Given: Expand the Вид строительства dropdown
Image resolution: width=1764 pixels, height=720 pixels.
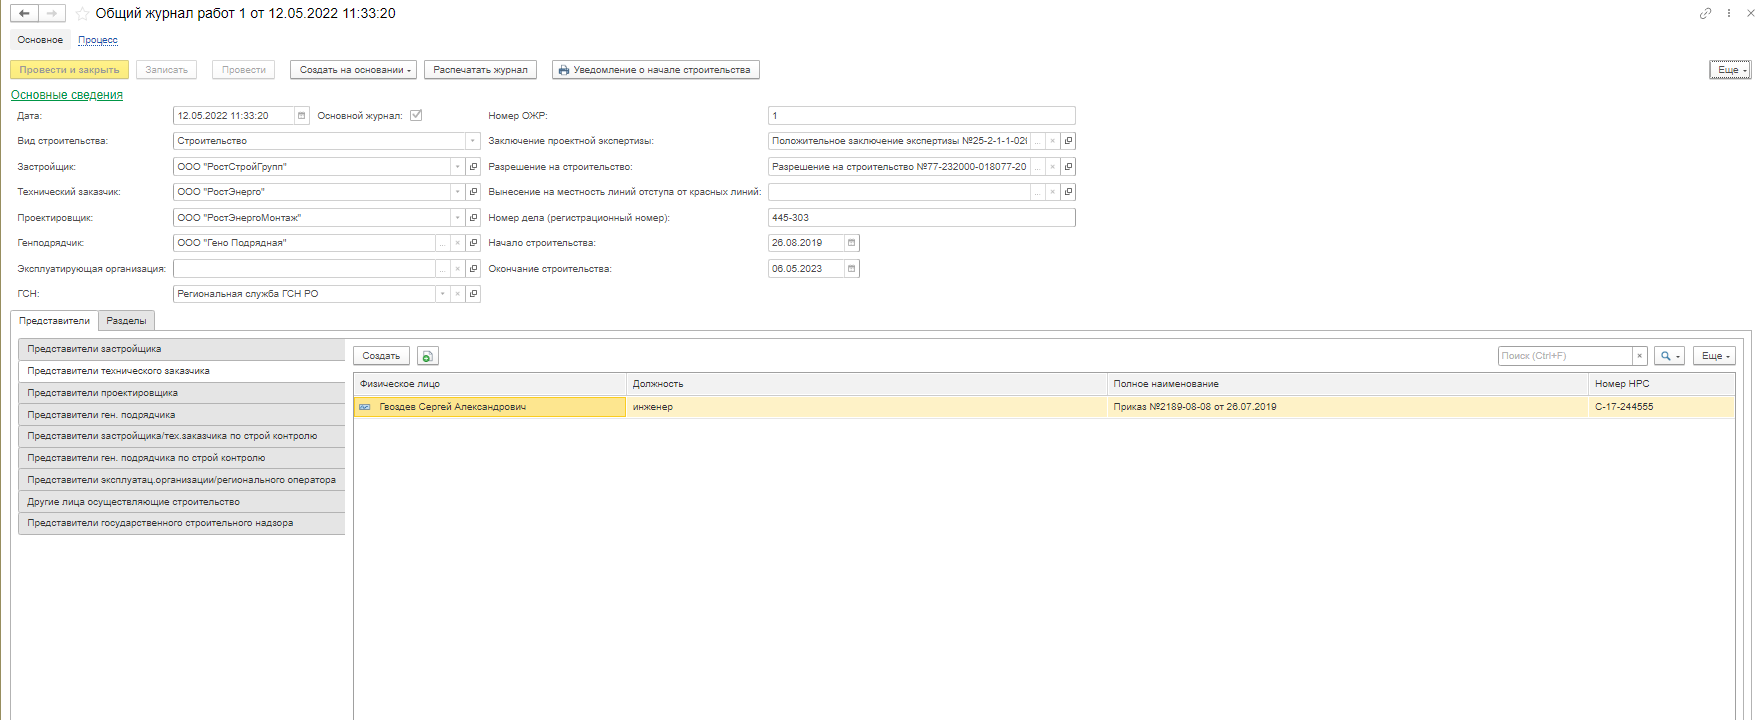Looking at the screenshot, I should point(473,141).
